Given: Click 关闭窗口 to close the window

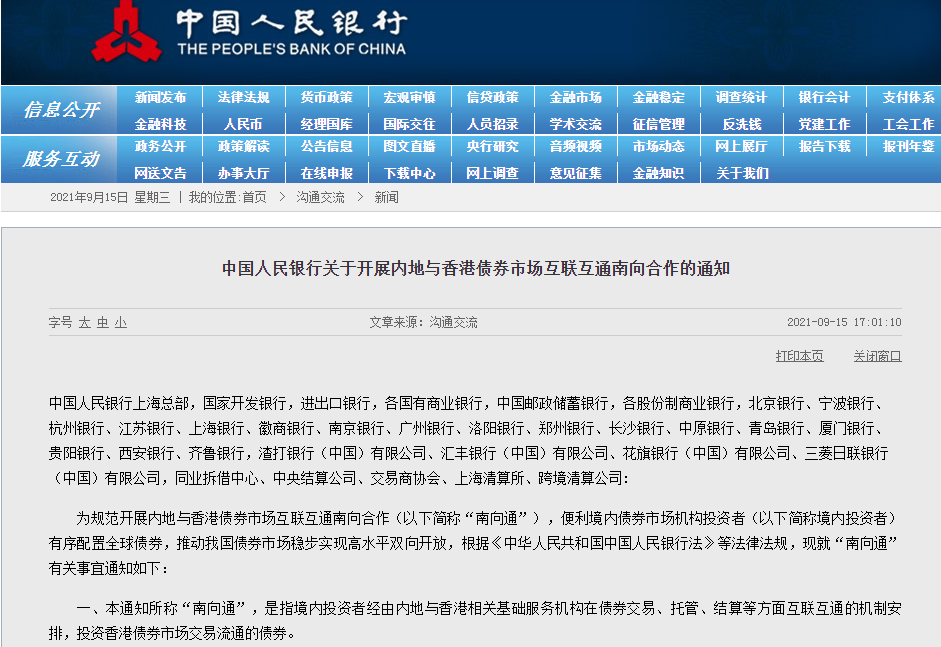Looking at the screenshot, I should (x=876, y=356).
